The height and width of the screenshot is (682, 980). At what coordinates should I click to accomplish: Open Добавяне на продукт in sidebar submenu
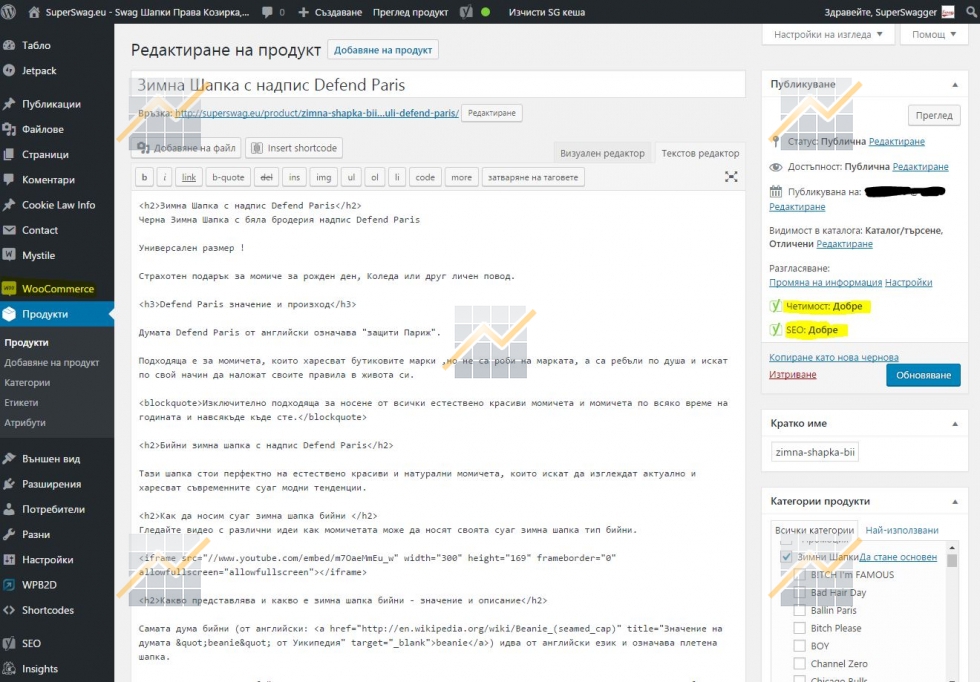(x=52, y=363)
